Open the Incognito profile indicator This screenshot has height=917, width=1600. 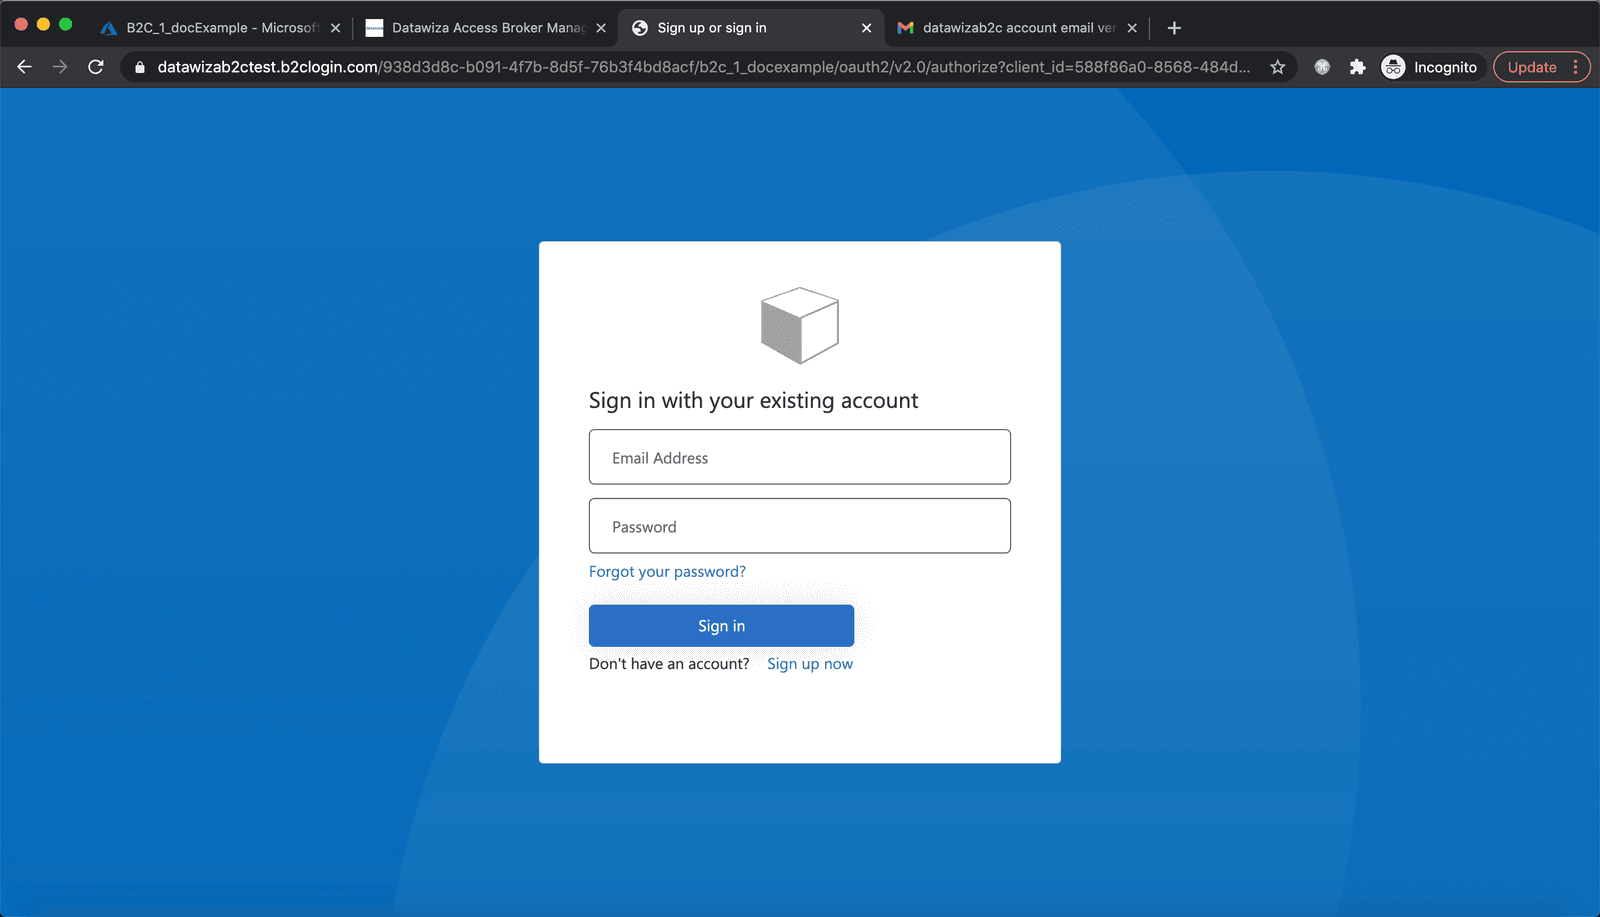[x=1429, y=67]
